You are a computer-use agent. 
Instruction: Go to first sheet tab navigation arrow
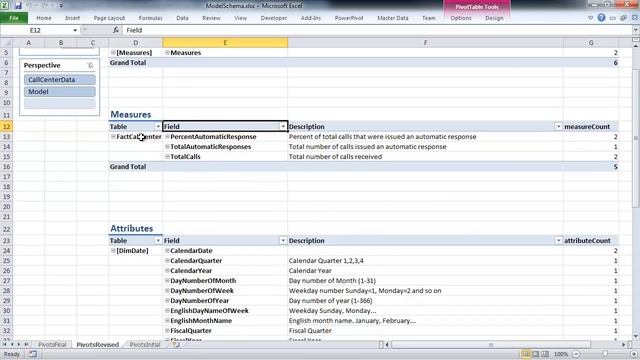point(4,344)
